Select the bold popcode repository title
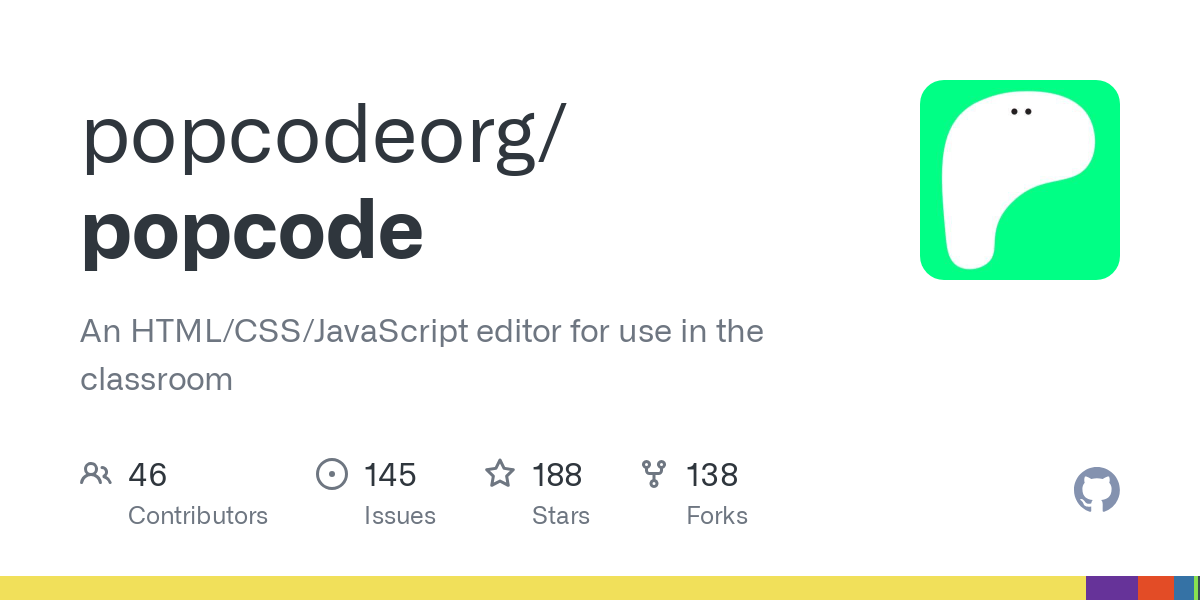This screenshot has width=1200, height=600. click(x=252, y=230)
